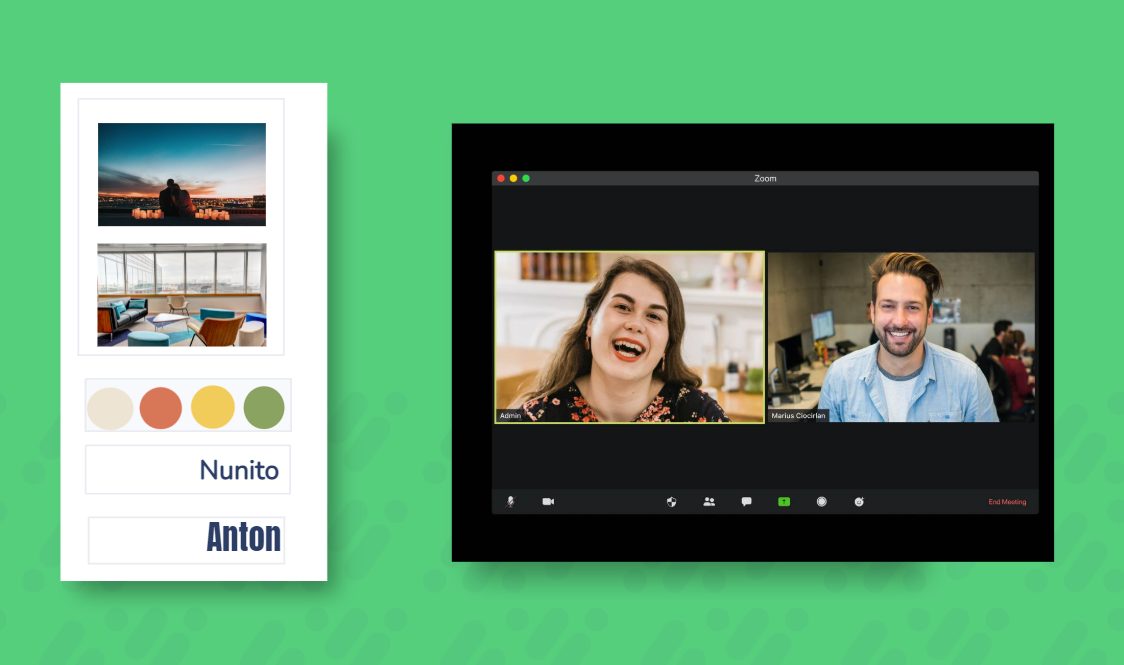Click the green Share Screen icon
Image resolution: width=1124 pixels, height=665 pixels.
click(x=784, y=502)
